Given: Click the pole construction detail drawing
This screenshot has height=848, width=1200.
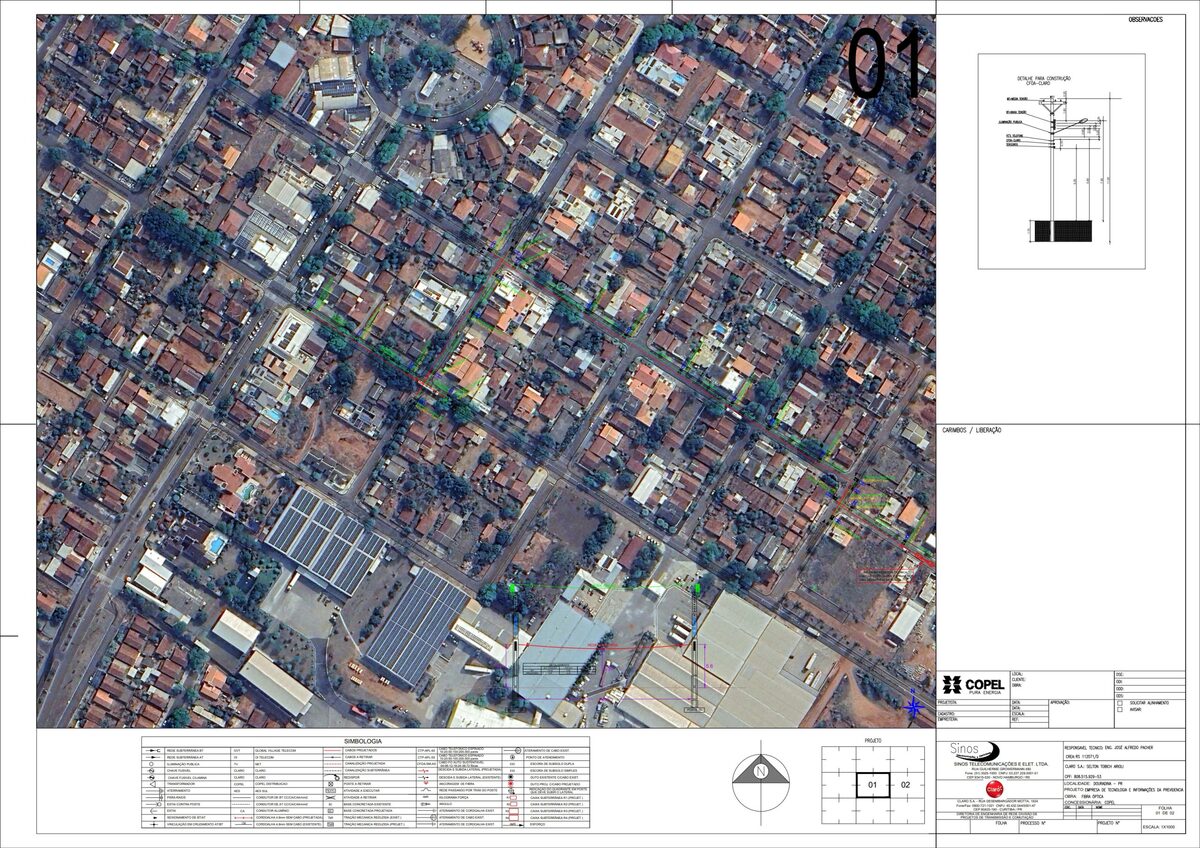Looking at the screenshot, I should click(1060, 170).
